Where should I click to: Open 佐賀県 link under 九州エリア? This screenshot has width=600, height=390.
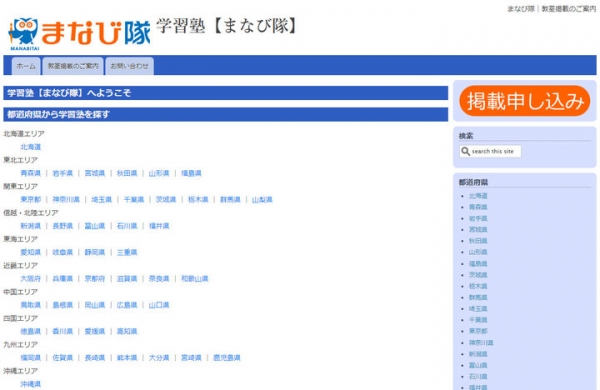coord(63,358)
